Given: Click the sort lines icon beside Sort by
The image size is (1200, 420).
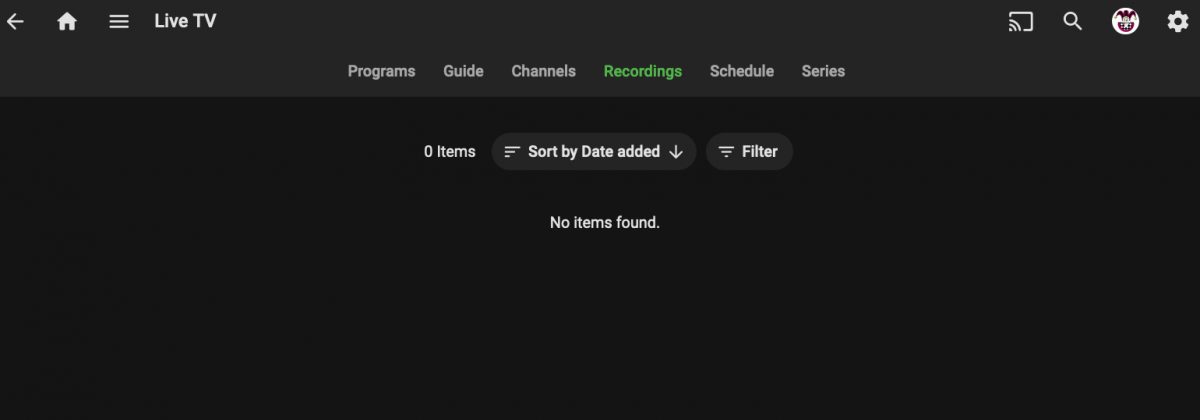Looking at the screenshot, I should (512, 152).
